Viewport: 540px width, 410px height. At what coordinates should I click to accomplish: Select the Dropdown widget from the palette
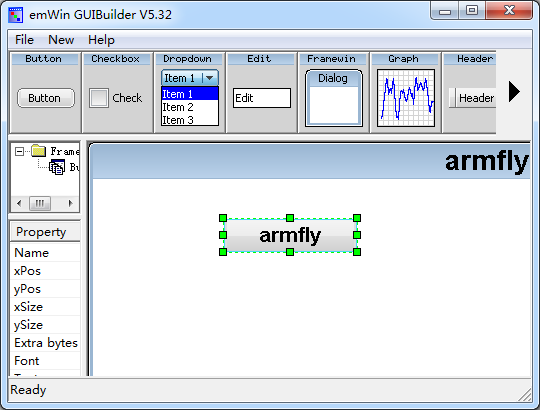click(x=189, y=93)
